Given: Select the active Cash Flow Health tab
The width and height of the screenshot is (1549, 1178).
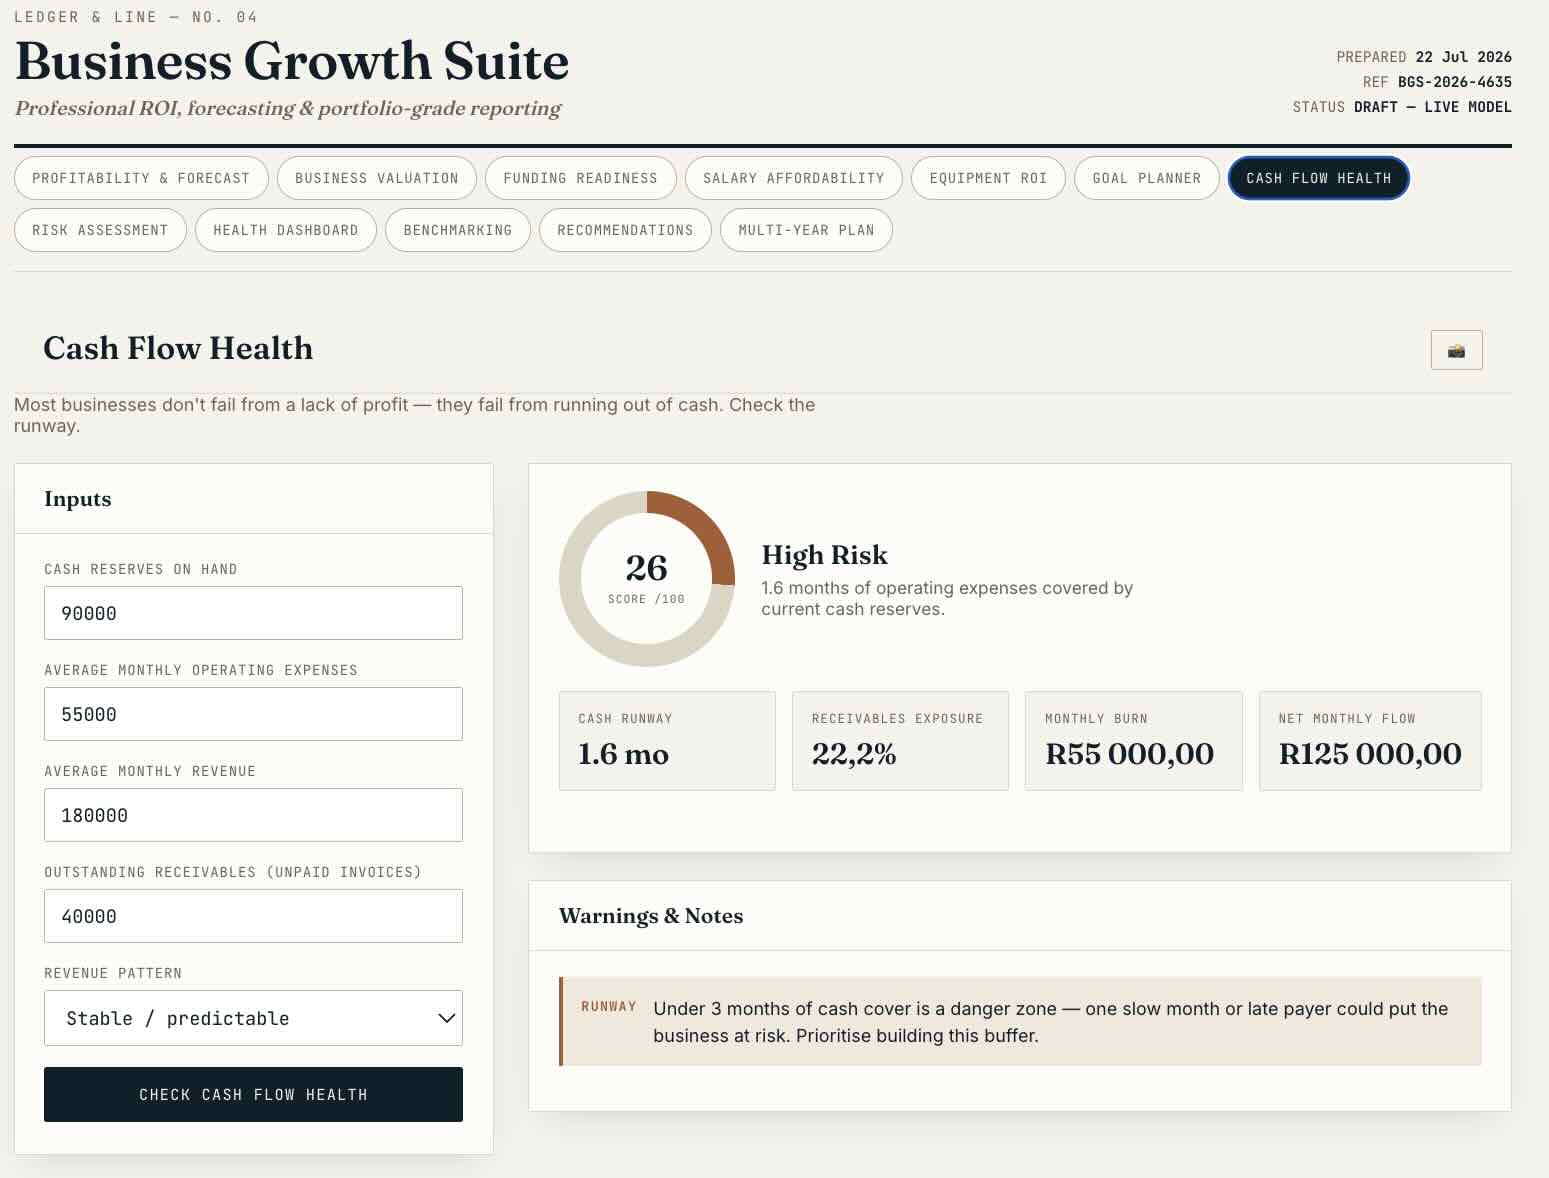Looking at the screenshot, I should coord(1319,178).
